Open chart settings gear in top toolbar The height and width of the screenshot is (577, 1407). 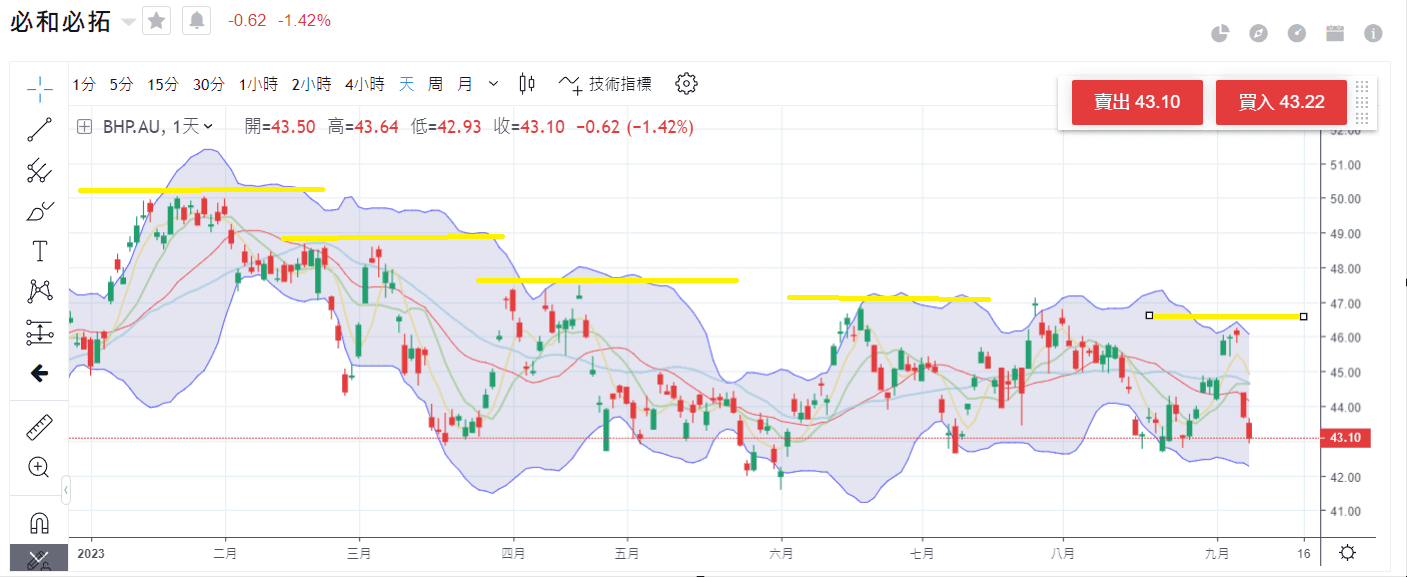(x=686, y=84)
